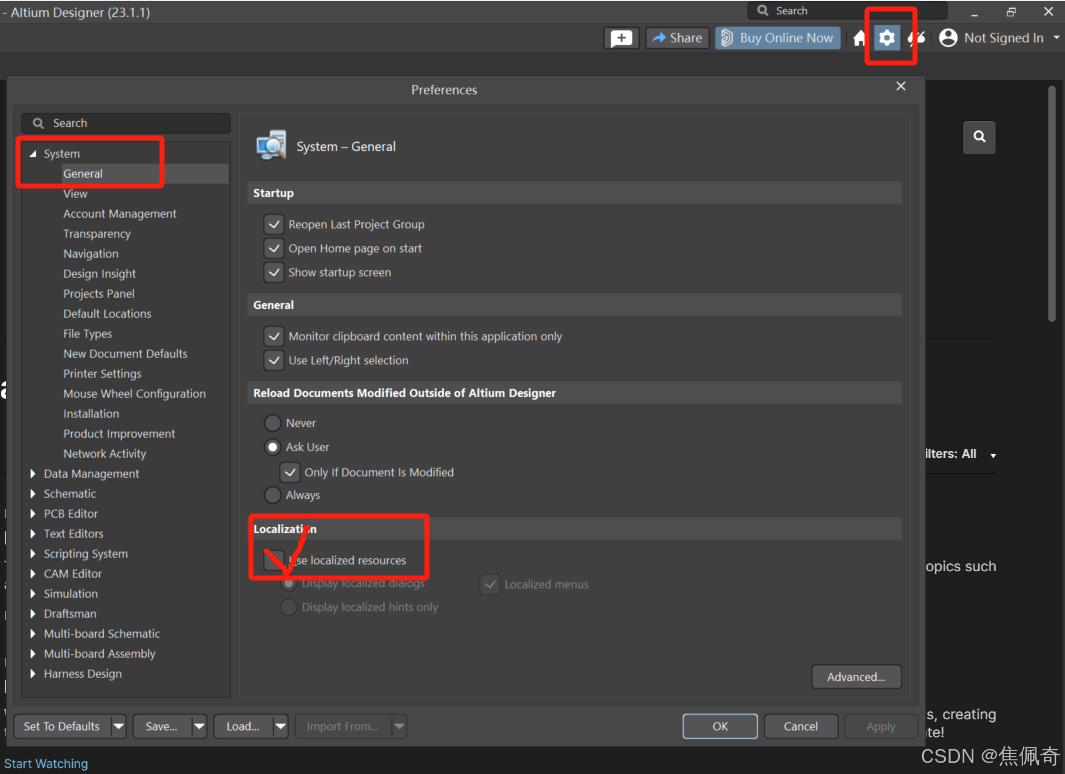This screenshot has width=1065, height=774.
Task: Expand the PCB Editor node
Action: [33, 514]
